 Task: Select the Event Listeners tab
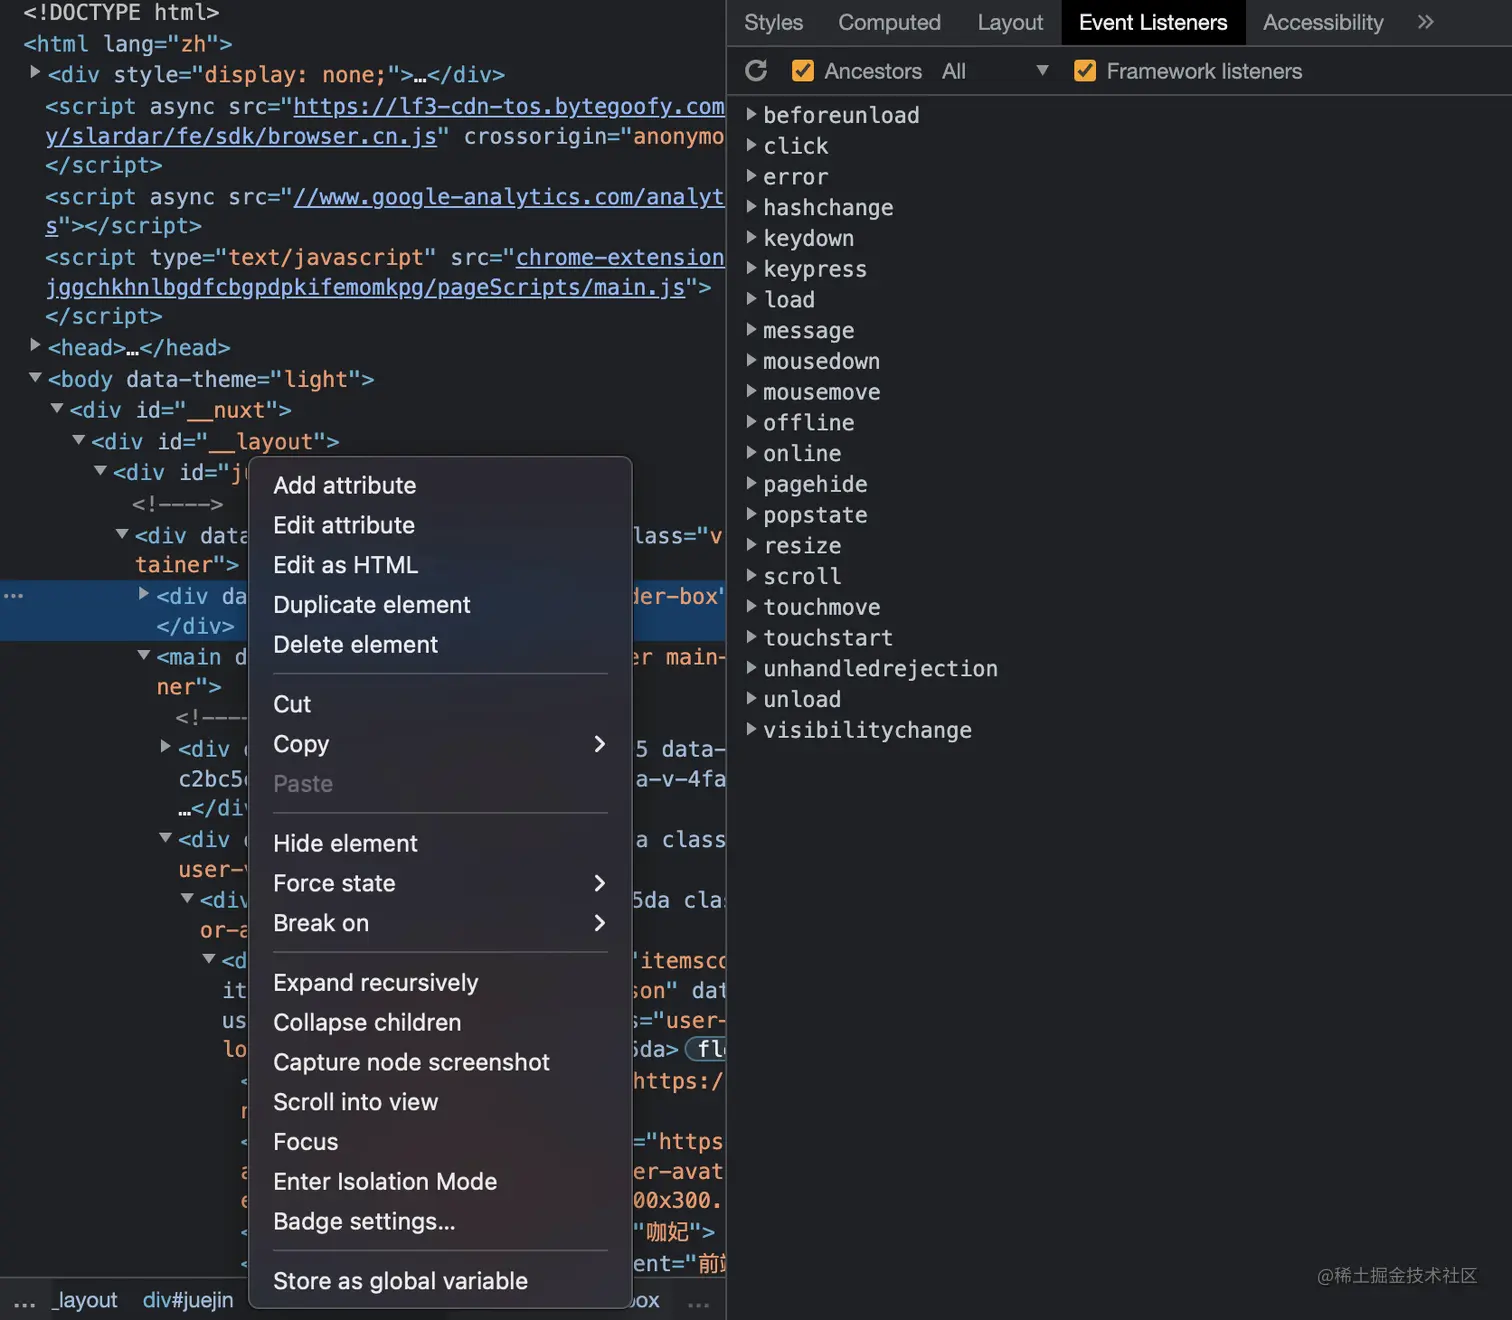[x=1153, y=22]
